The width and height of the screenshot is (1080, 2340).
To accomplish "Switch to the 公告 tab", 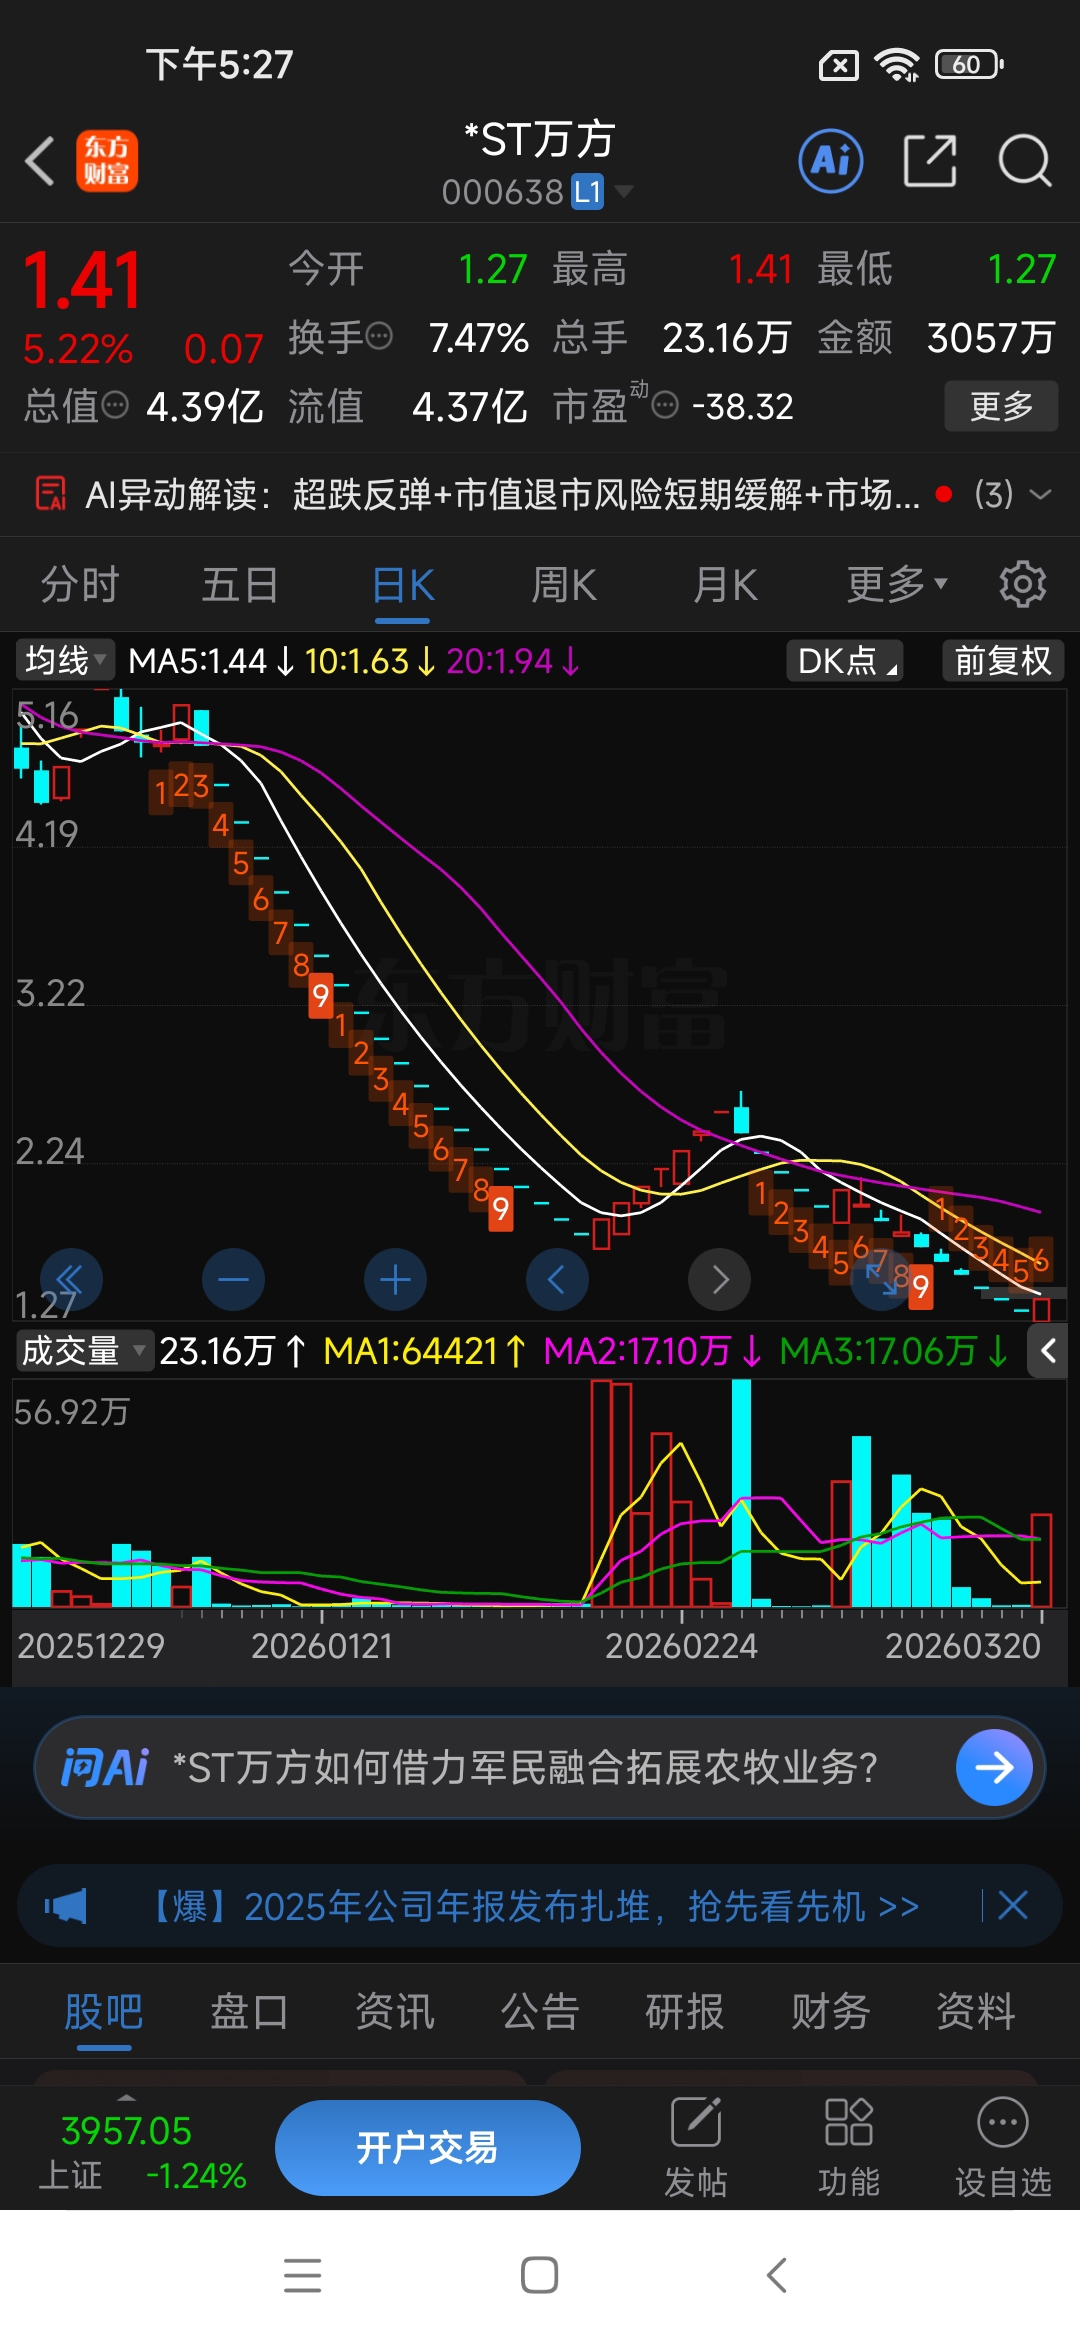I will [x=540, y=2012].
